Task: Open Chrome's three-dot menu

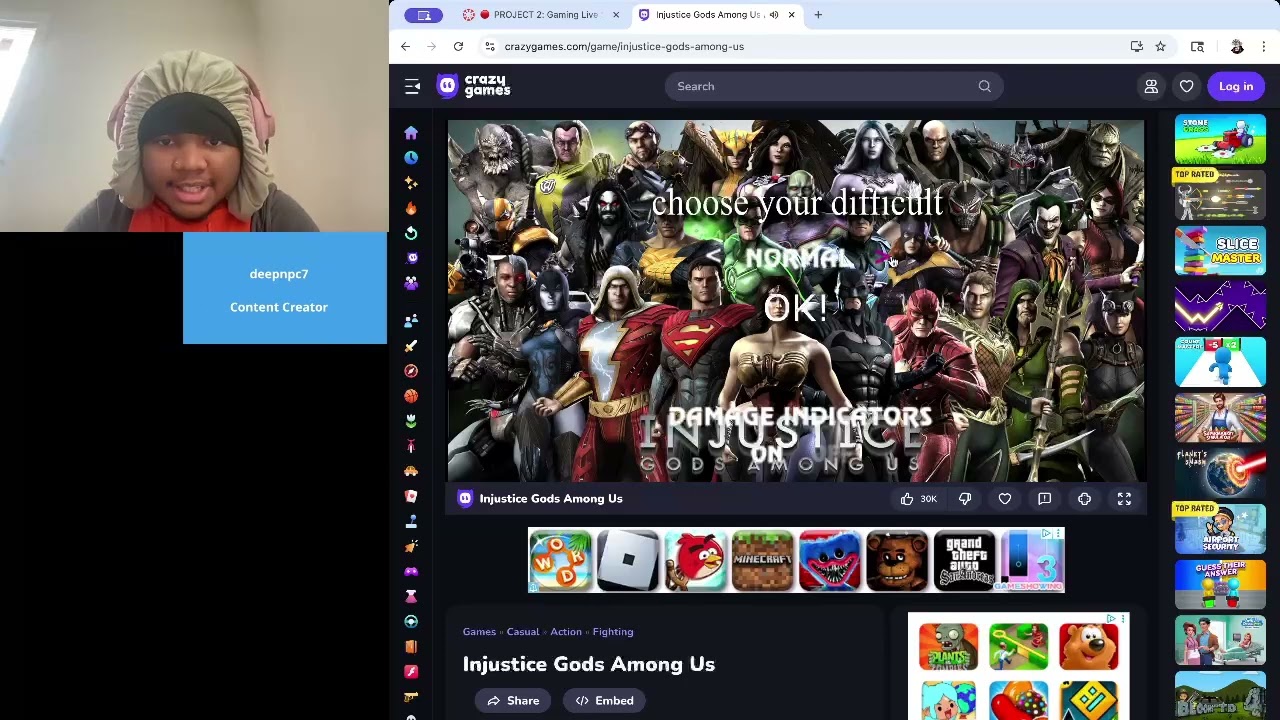Action: (1264, 46)
